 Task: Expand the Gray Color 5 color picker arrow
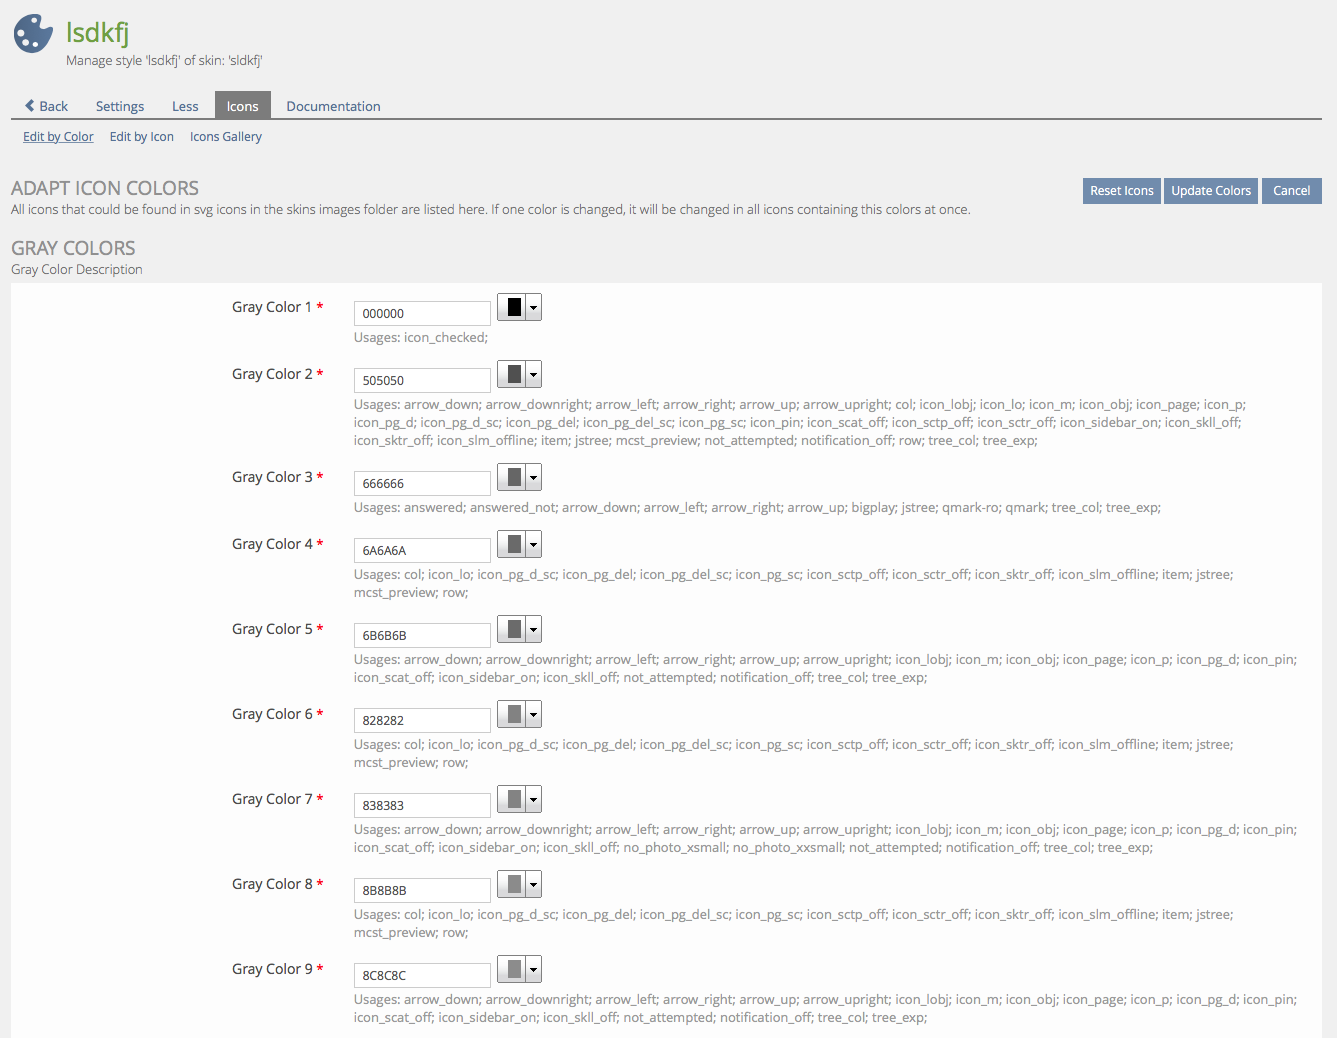[x=534, y=630]
